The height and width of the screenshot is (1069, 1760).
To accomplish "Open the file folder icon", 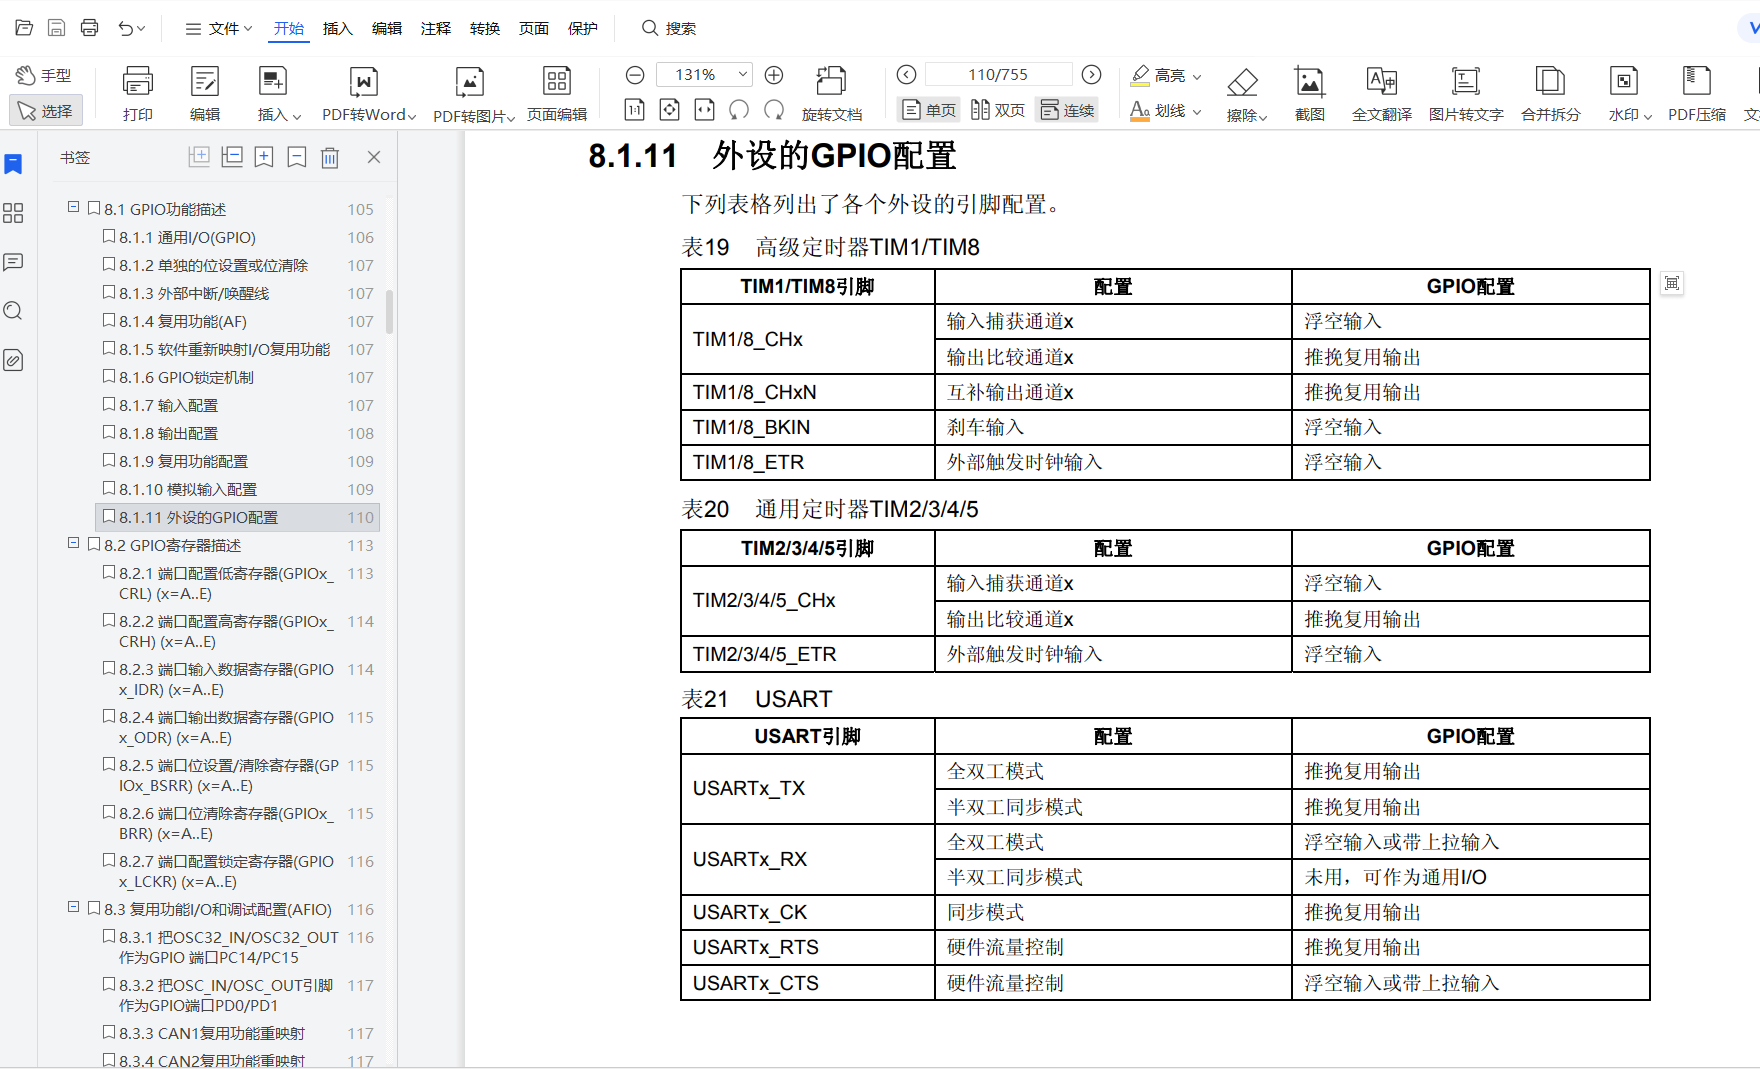I will click(24, 28).
